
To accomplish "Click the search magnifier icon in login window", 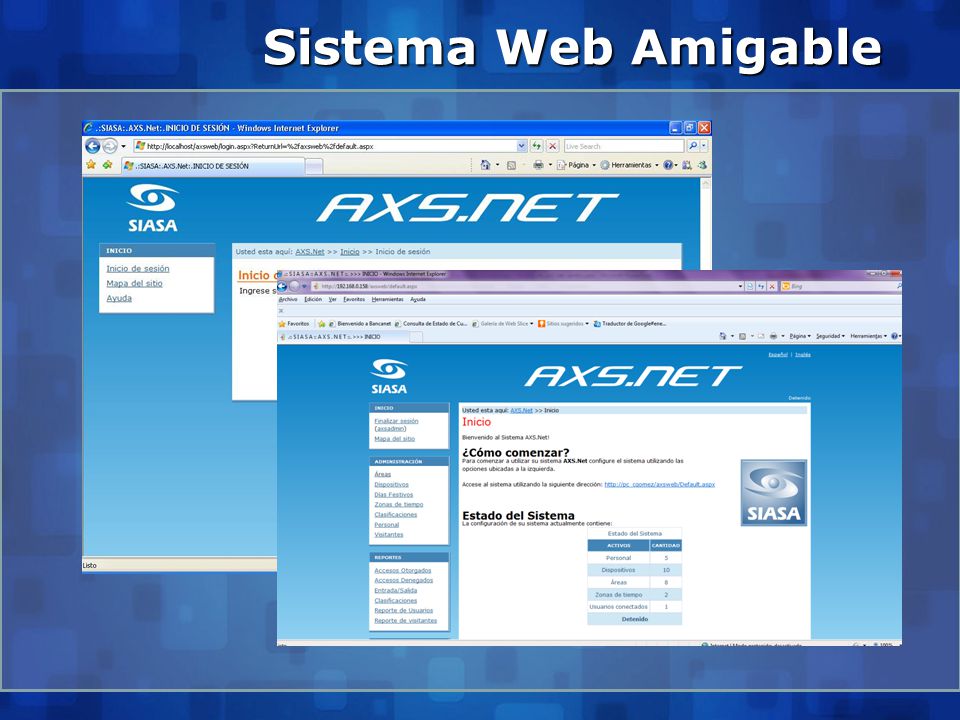I will tap(692, 146).
